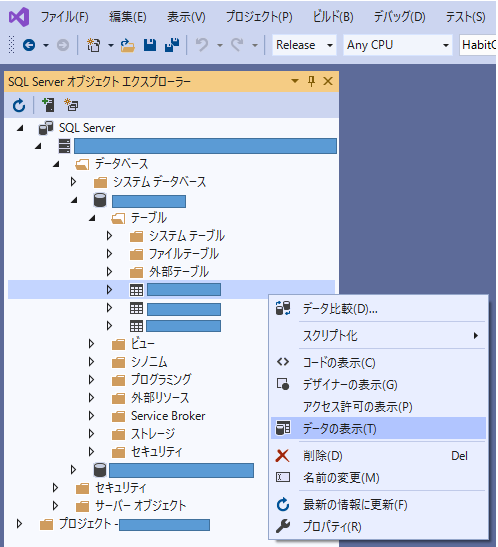The width and height of the screenshot is (498, 547).
Task: Open the new project dropdown arrow
Action: (x=111, y=45)
